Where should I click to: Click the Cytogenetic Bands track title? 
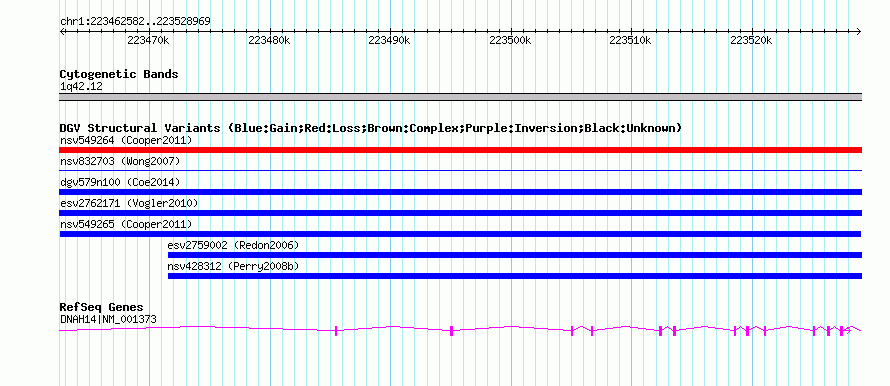[119, 74]
